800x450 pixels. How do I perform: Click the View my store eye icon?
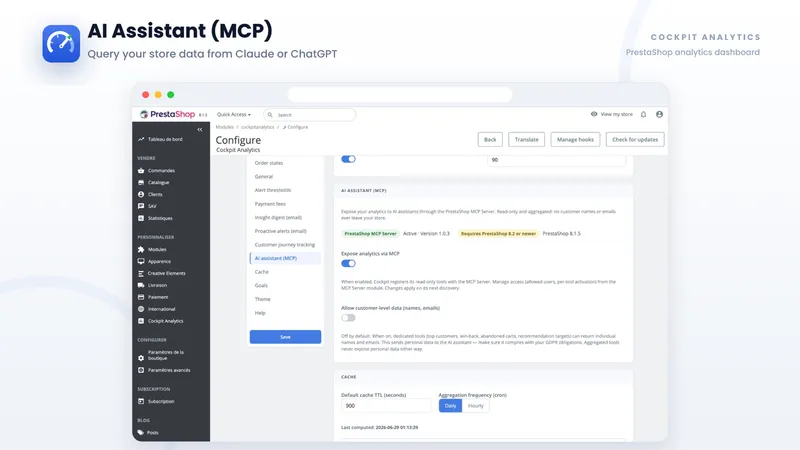tap(594, 114)
